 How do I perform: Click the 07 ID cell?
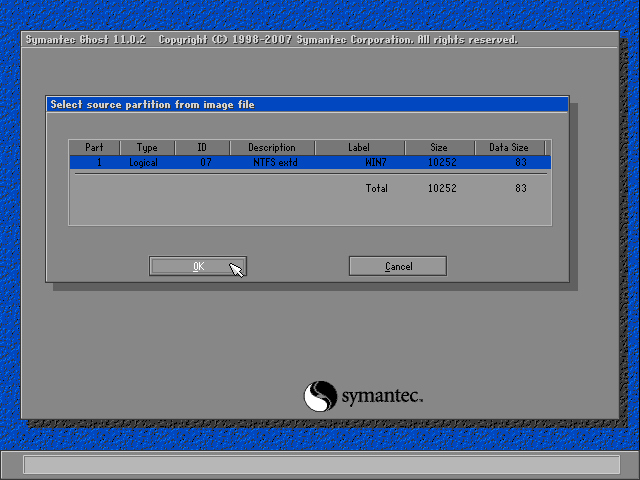click(206, 162)
